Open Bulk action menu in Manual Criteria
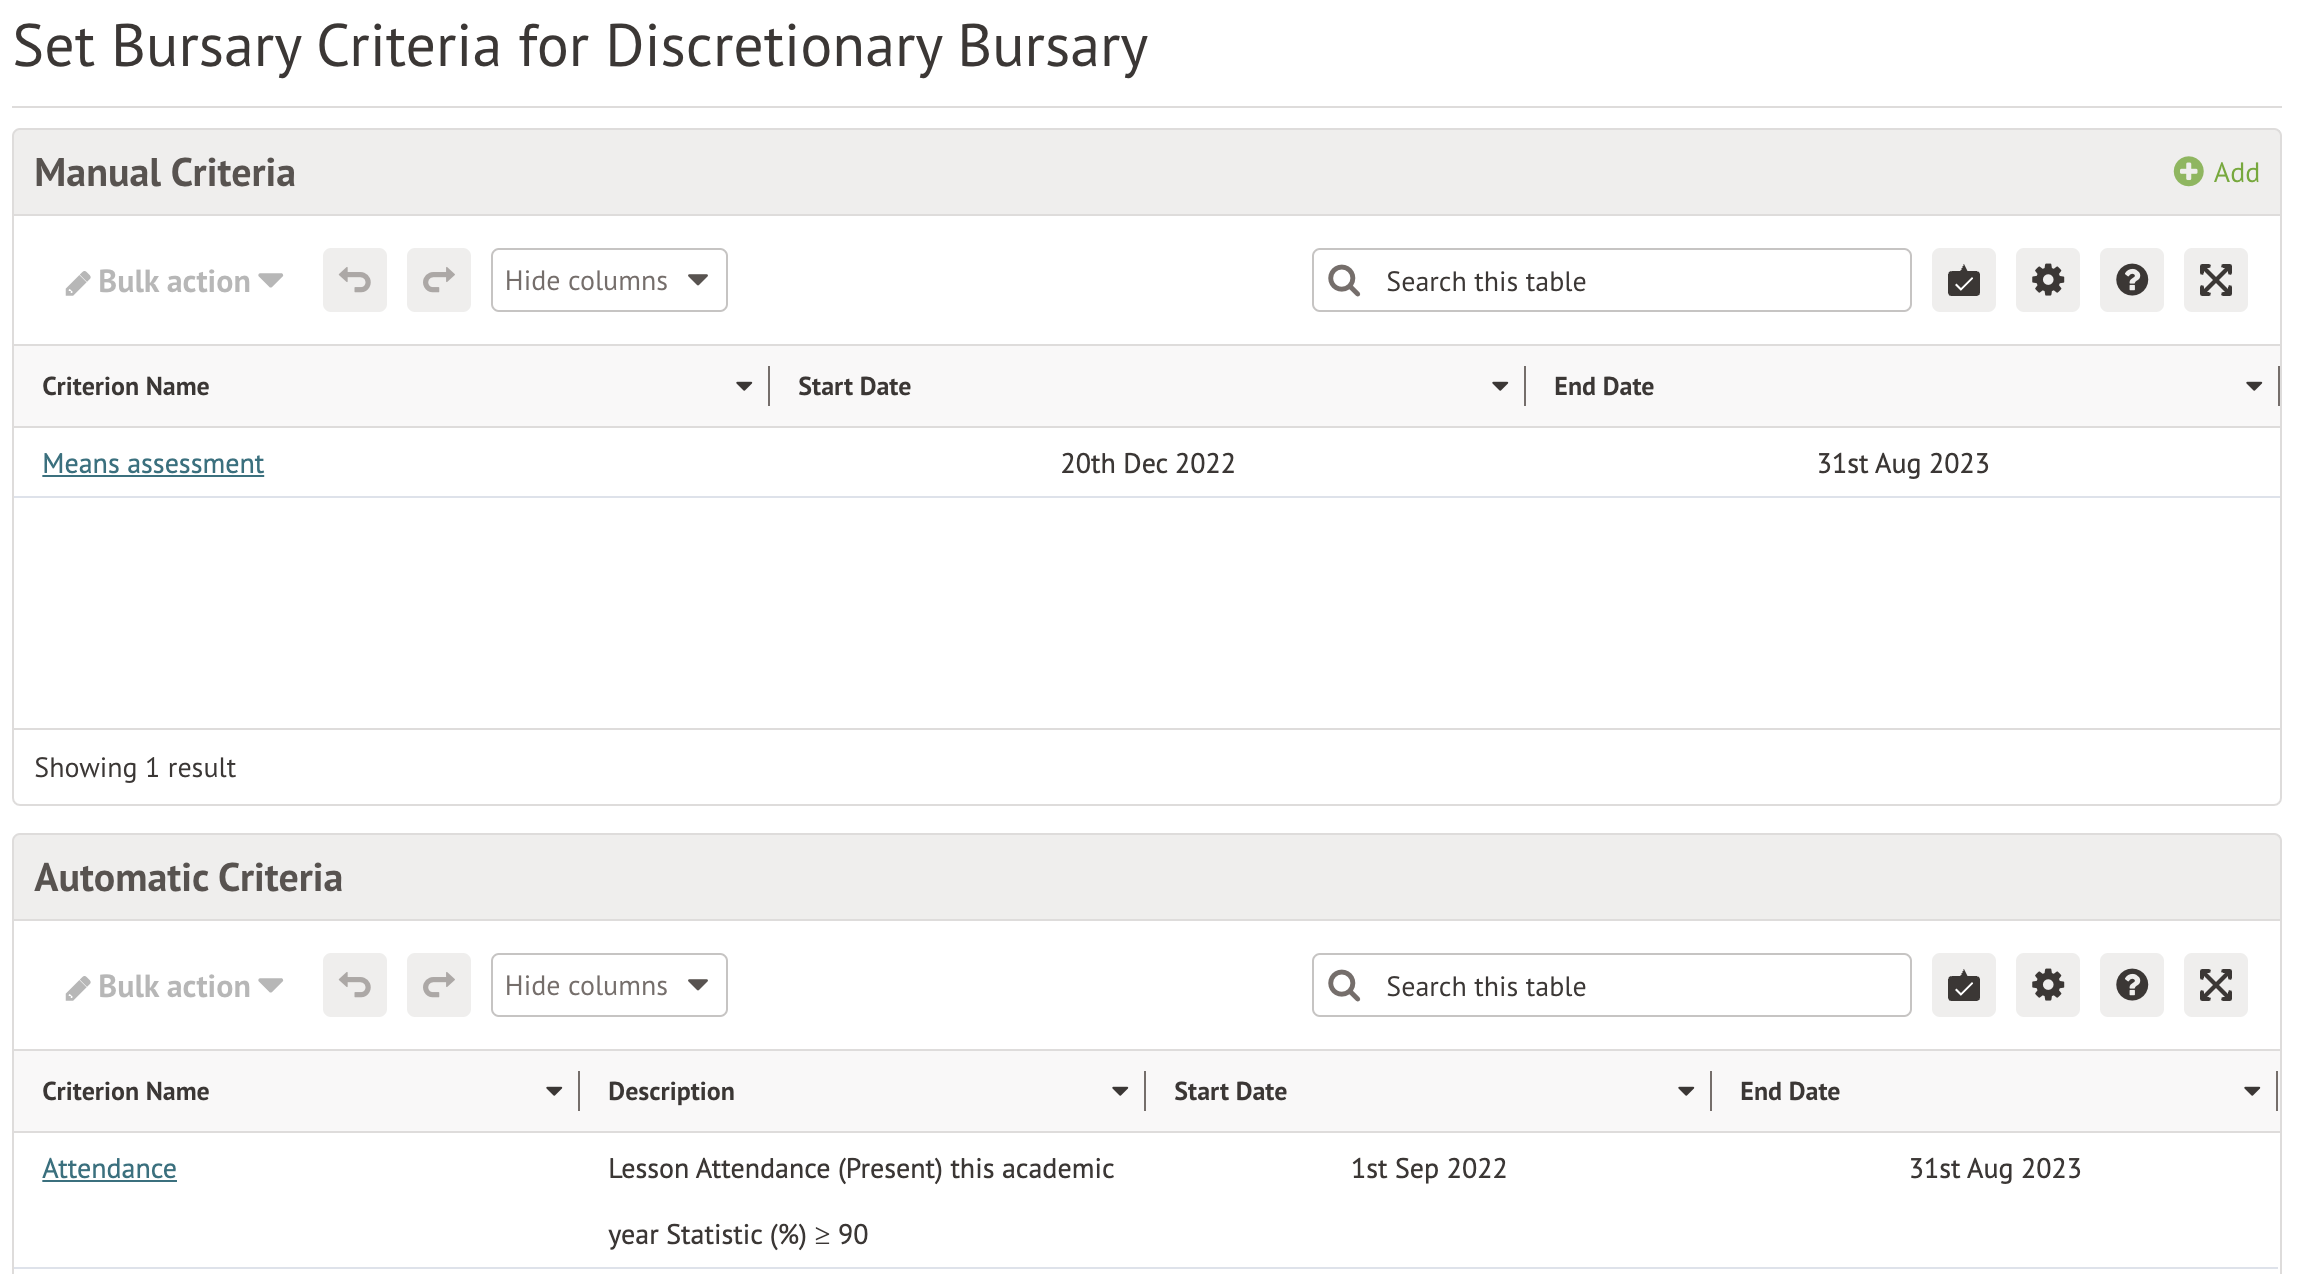The image size is (2302, 1274). pyautogui.click(x=175, y=282)
